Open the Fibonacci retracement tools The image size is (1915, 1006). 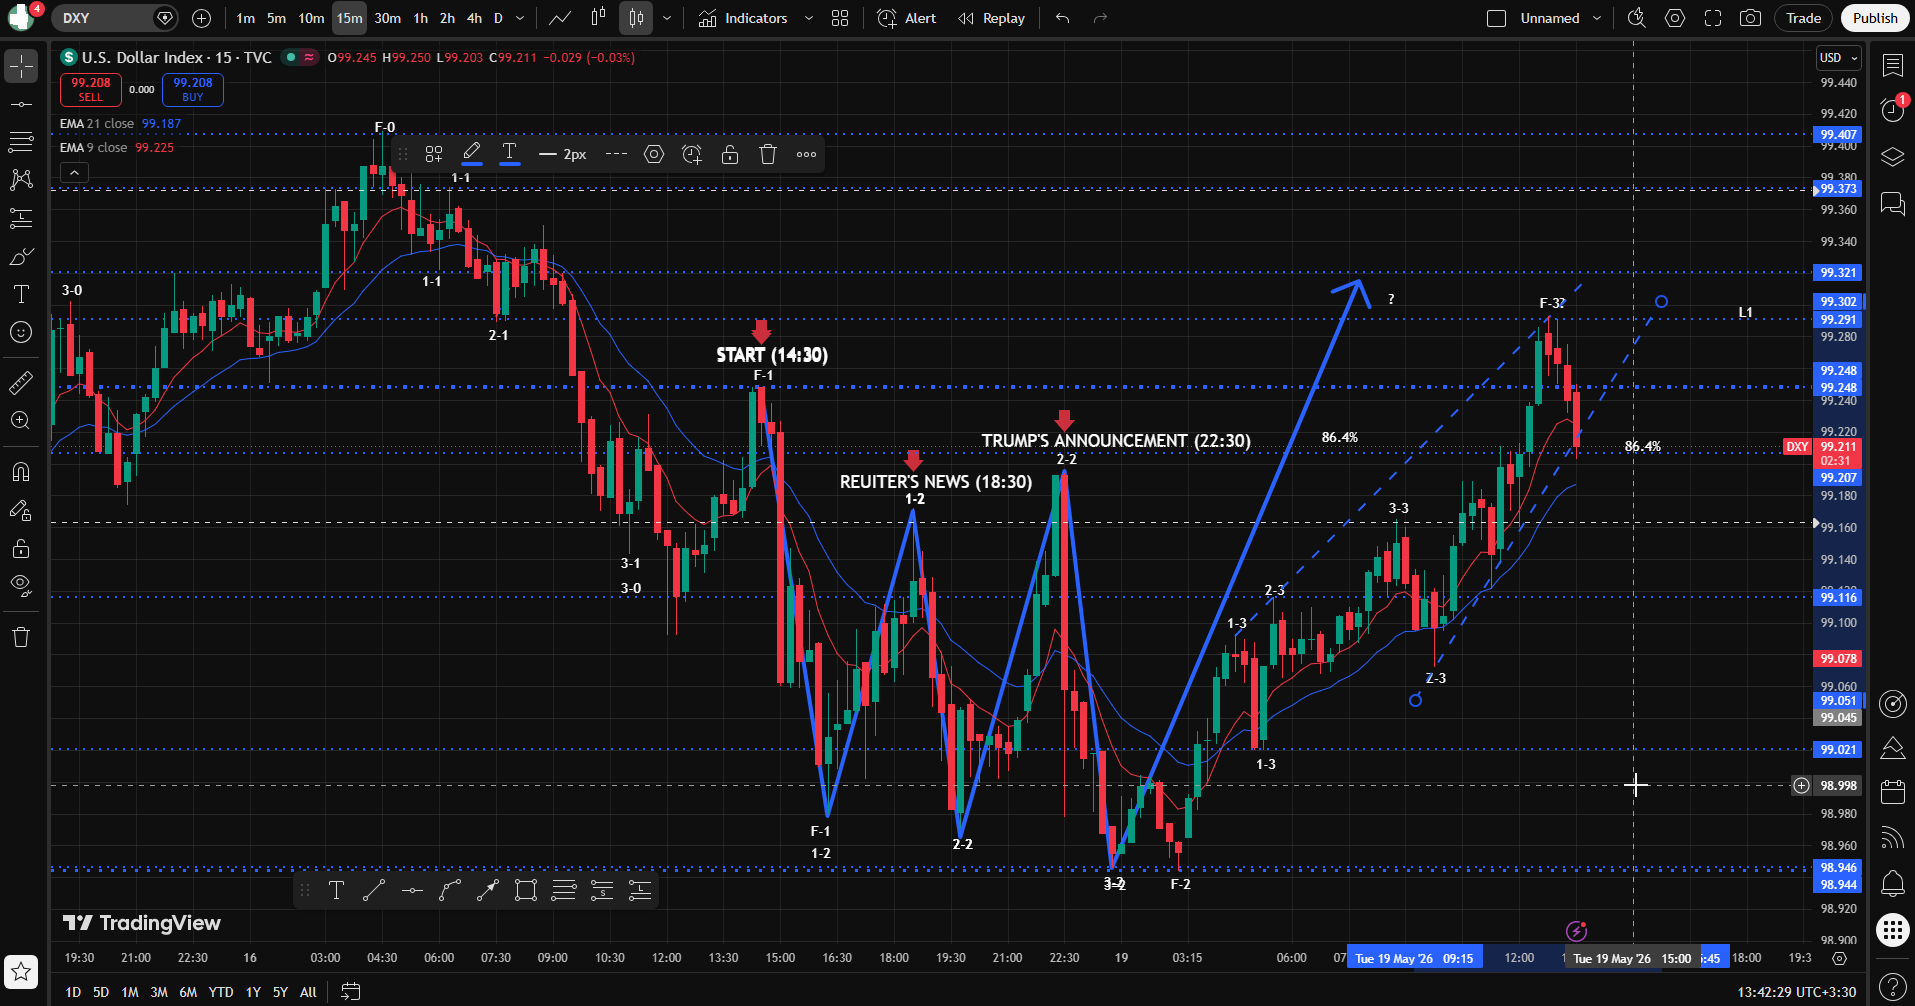point(21,142)
